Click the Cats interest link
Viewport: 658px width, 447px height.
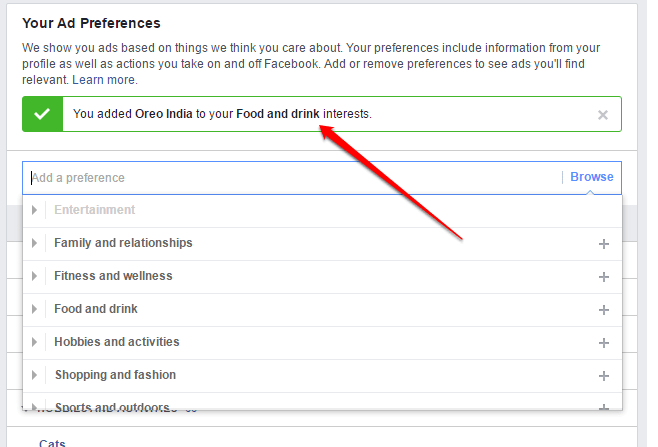pos(52,442)
